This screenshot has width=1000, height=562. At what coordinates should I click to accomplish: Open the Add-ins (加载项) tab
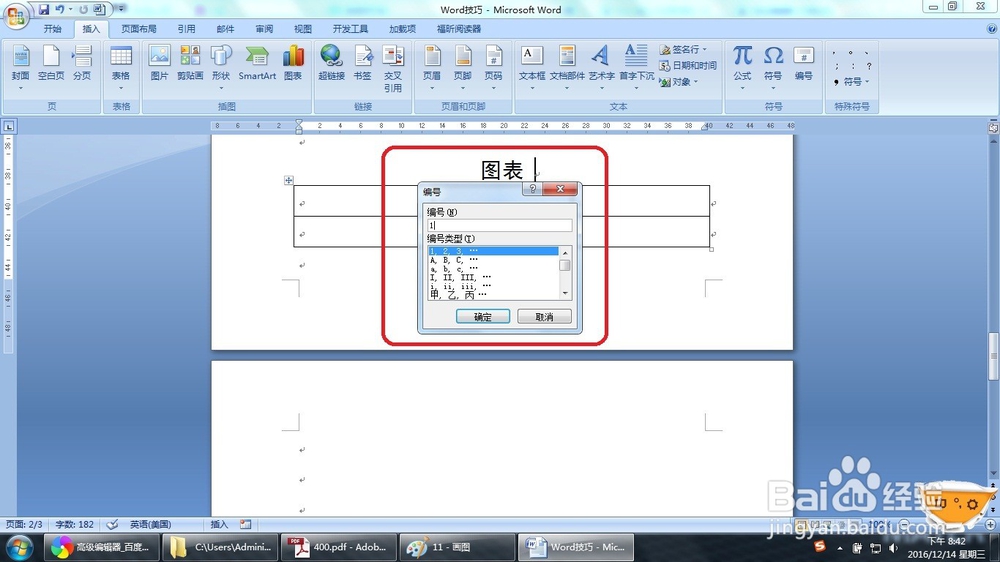coord(402,29)
